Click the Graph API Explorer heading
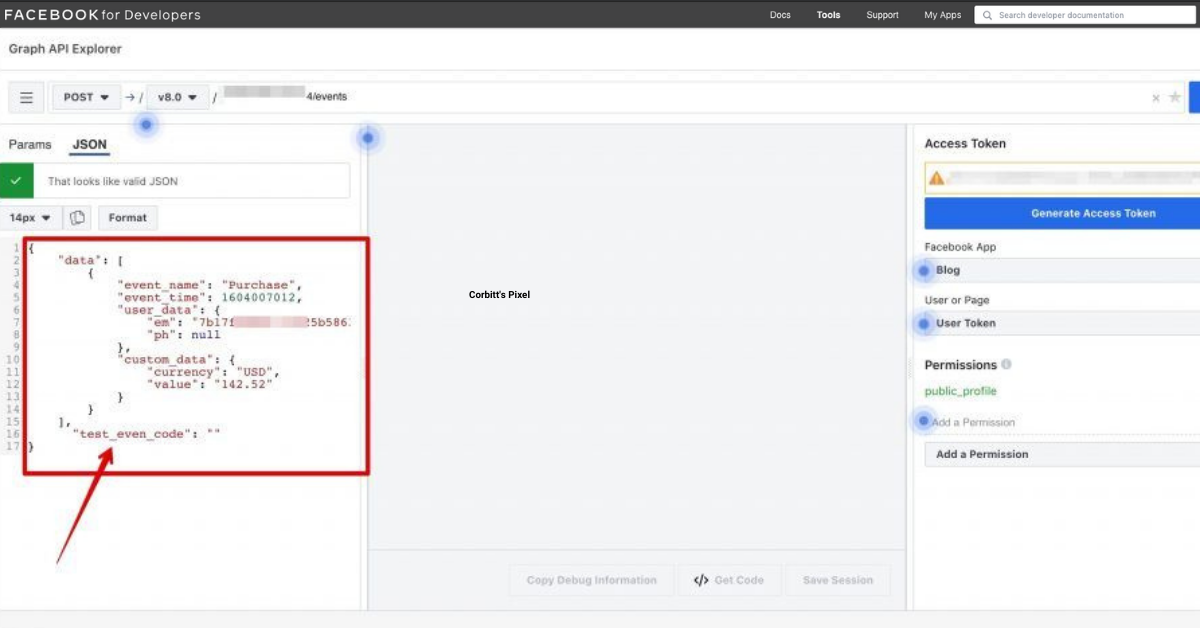Viewport: 1200px width, 628px height. coord(65,49)
